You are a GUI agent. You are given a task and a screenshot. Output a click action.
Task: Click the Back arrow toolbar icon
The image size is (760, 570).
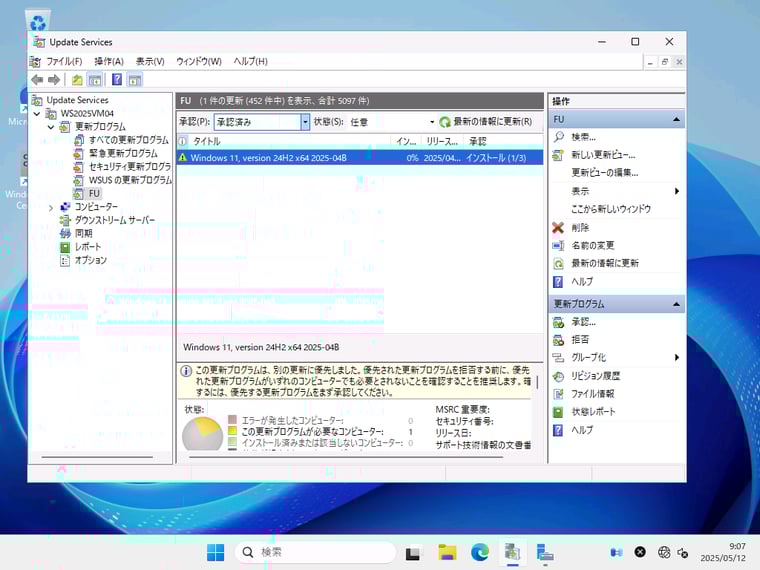coord(37,79)
